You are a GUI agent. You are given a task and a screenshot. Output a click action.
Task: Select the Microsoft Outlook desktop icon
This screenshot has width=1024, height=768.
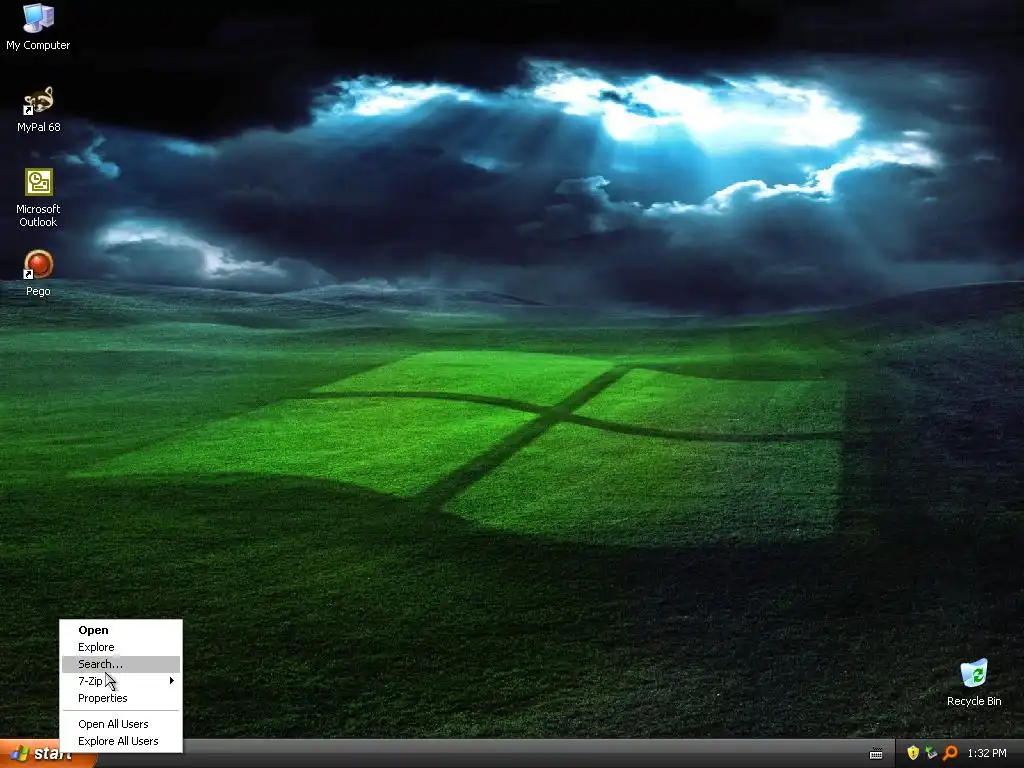tap(39, 197)
